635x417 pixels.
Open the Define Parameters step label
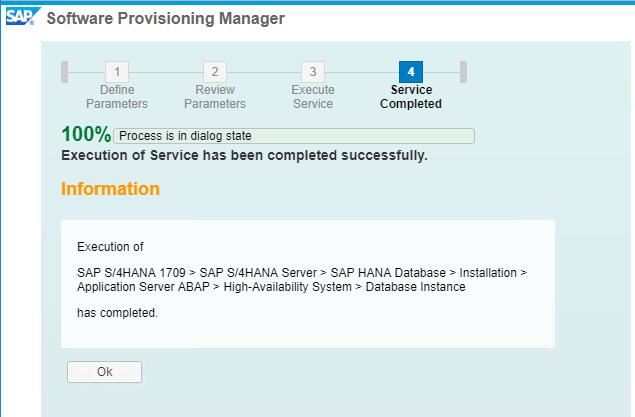click(x=117, y=97)
